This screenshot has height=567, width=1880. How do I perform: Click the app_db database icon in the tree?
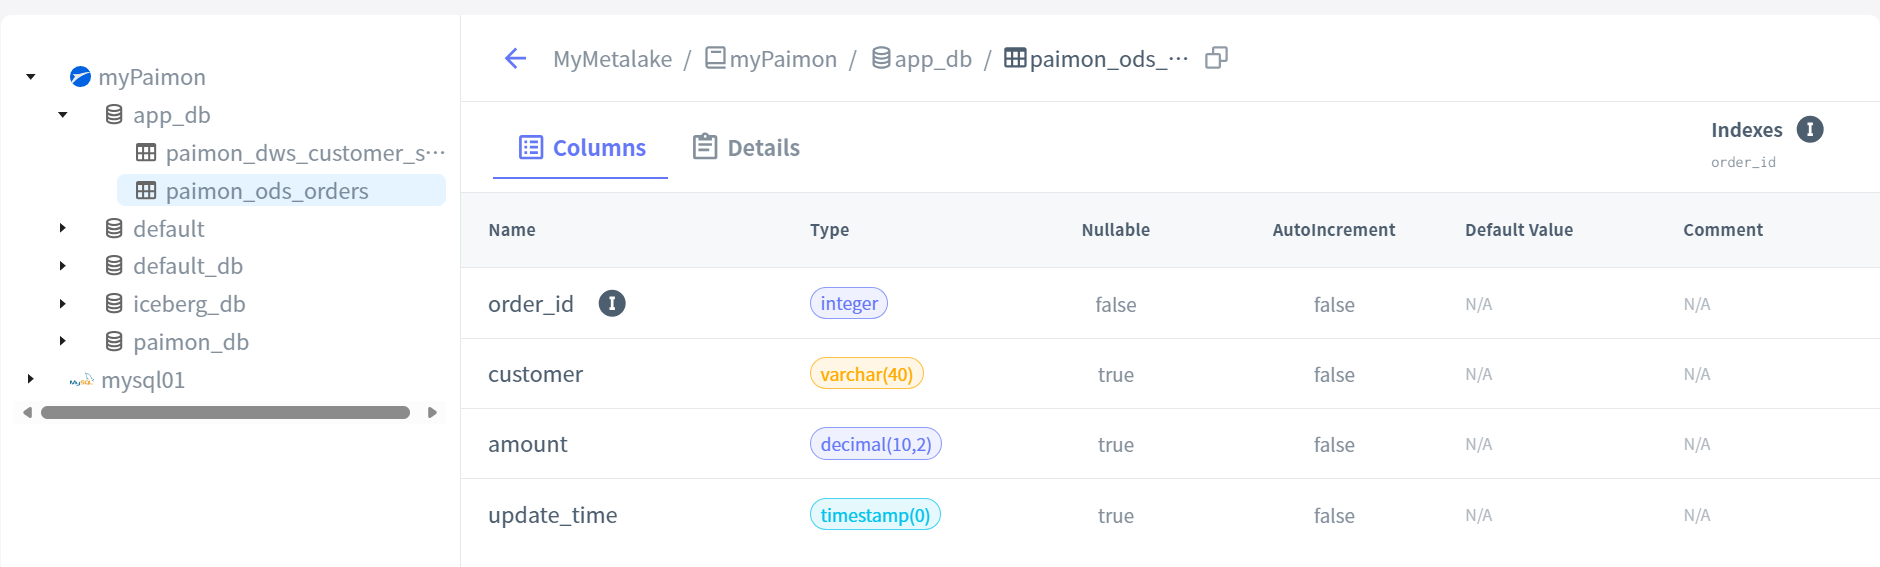(114, 115)
